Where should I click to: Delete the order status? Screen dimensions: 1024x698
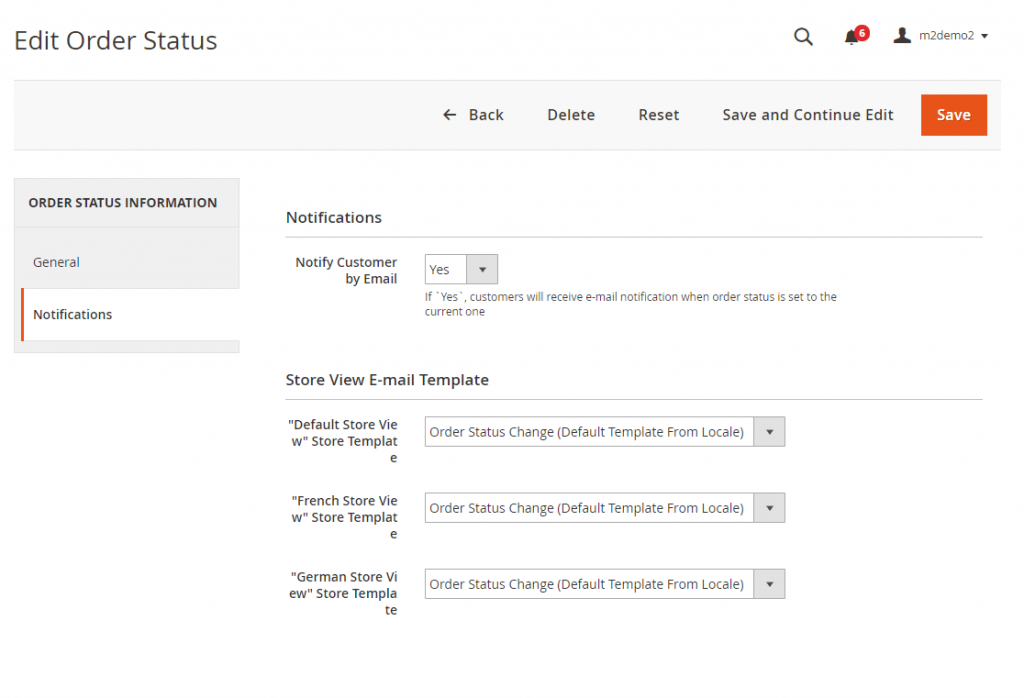[x=570, y=114]
